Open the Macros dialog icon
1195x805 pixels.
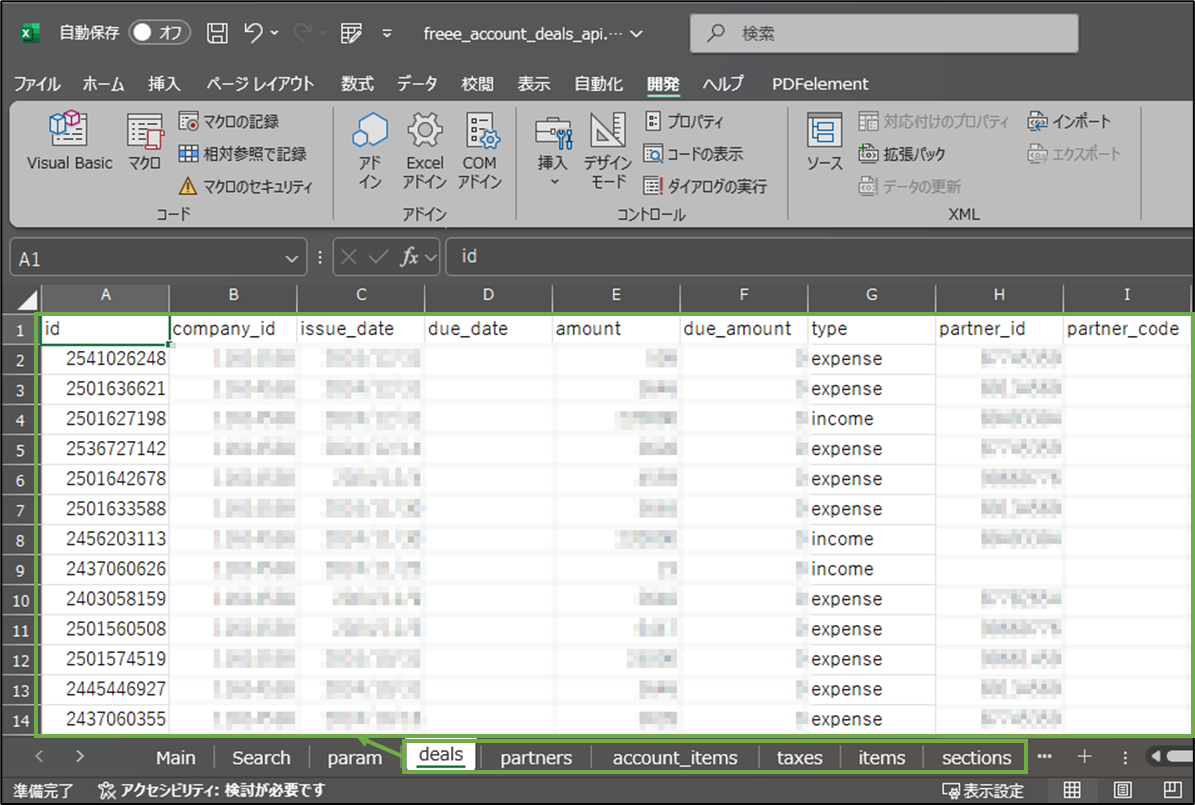(x=144, y=141)
